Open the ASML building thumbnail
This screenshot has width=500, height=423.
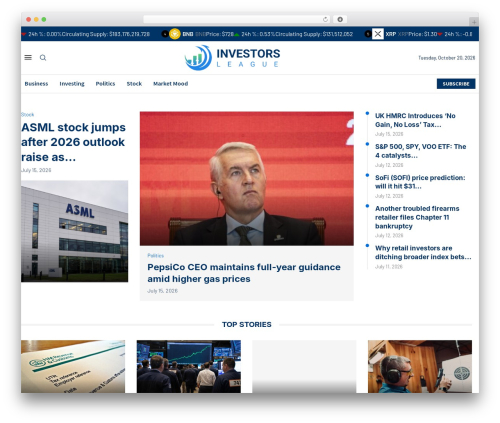pyautogui.click(x=74, y=231)
